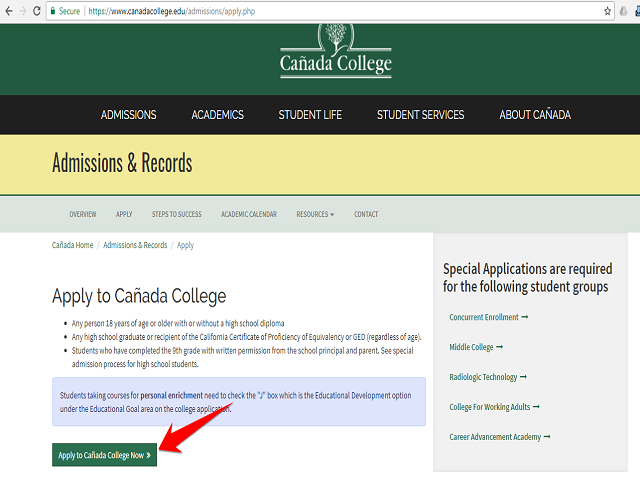Click the browser forward arrow

[x=23, y=11]
